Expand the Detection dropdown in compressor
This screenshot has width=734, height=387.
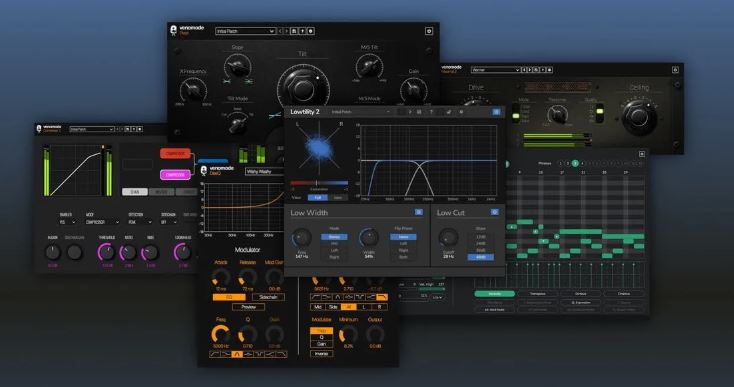[x=139, y=222]
